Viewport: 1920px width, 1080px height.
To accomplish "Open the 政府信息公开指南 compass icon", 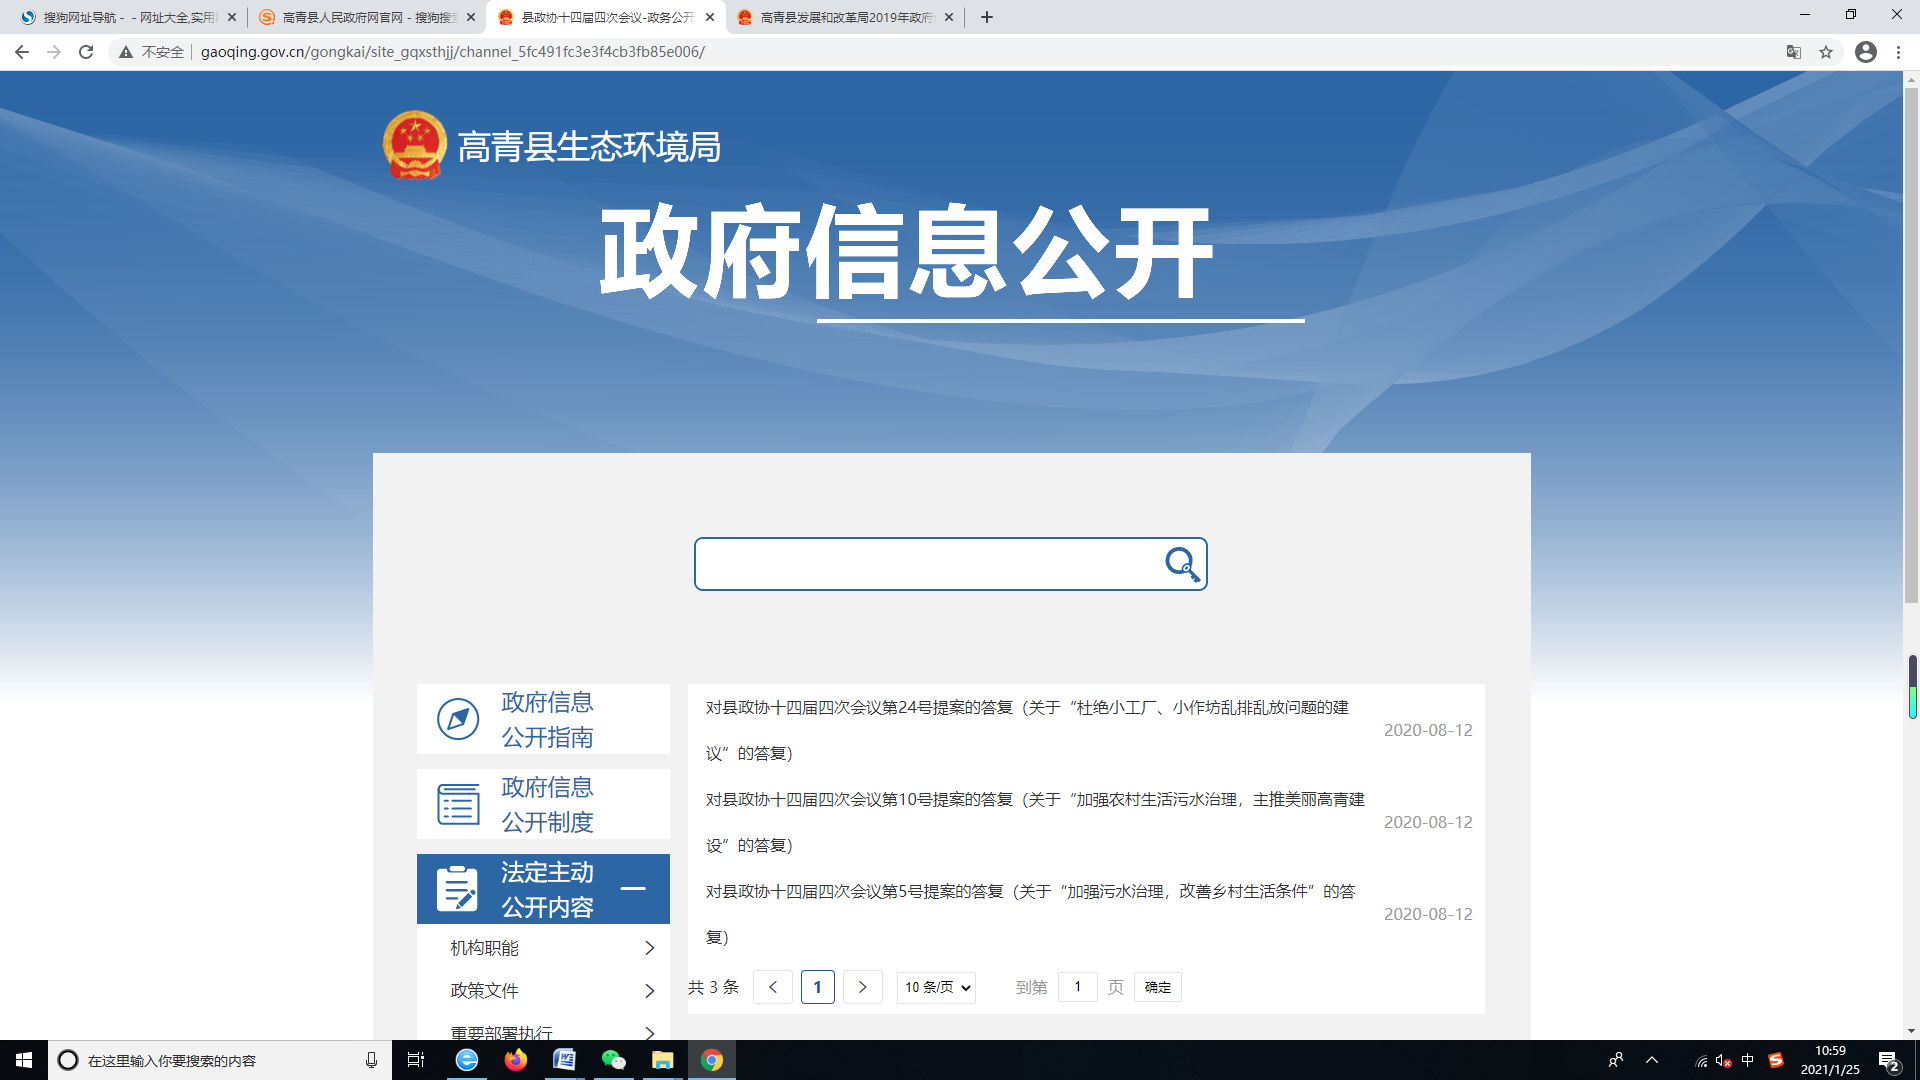I will coord(458,719).
